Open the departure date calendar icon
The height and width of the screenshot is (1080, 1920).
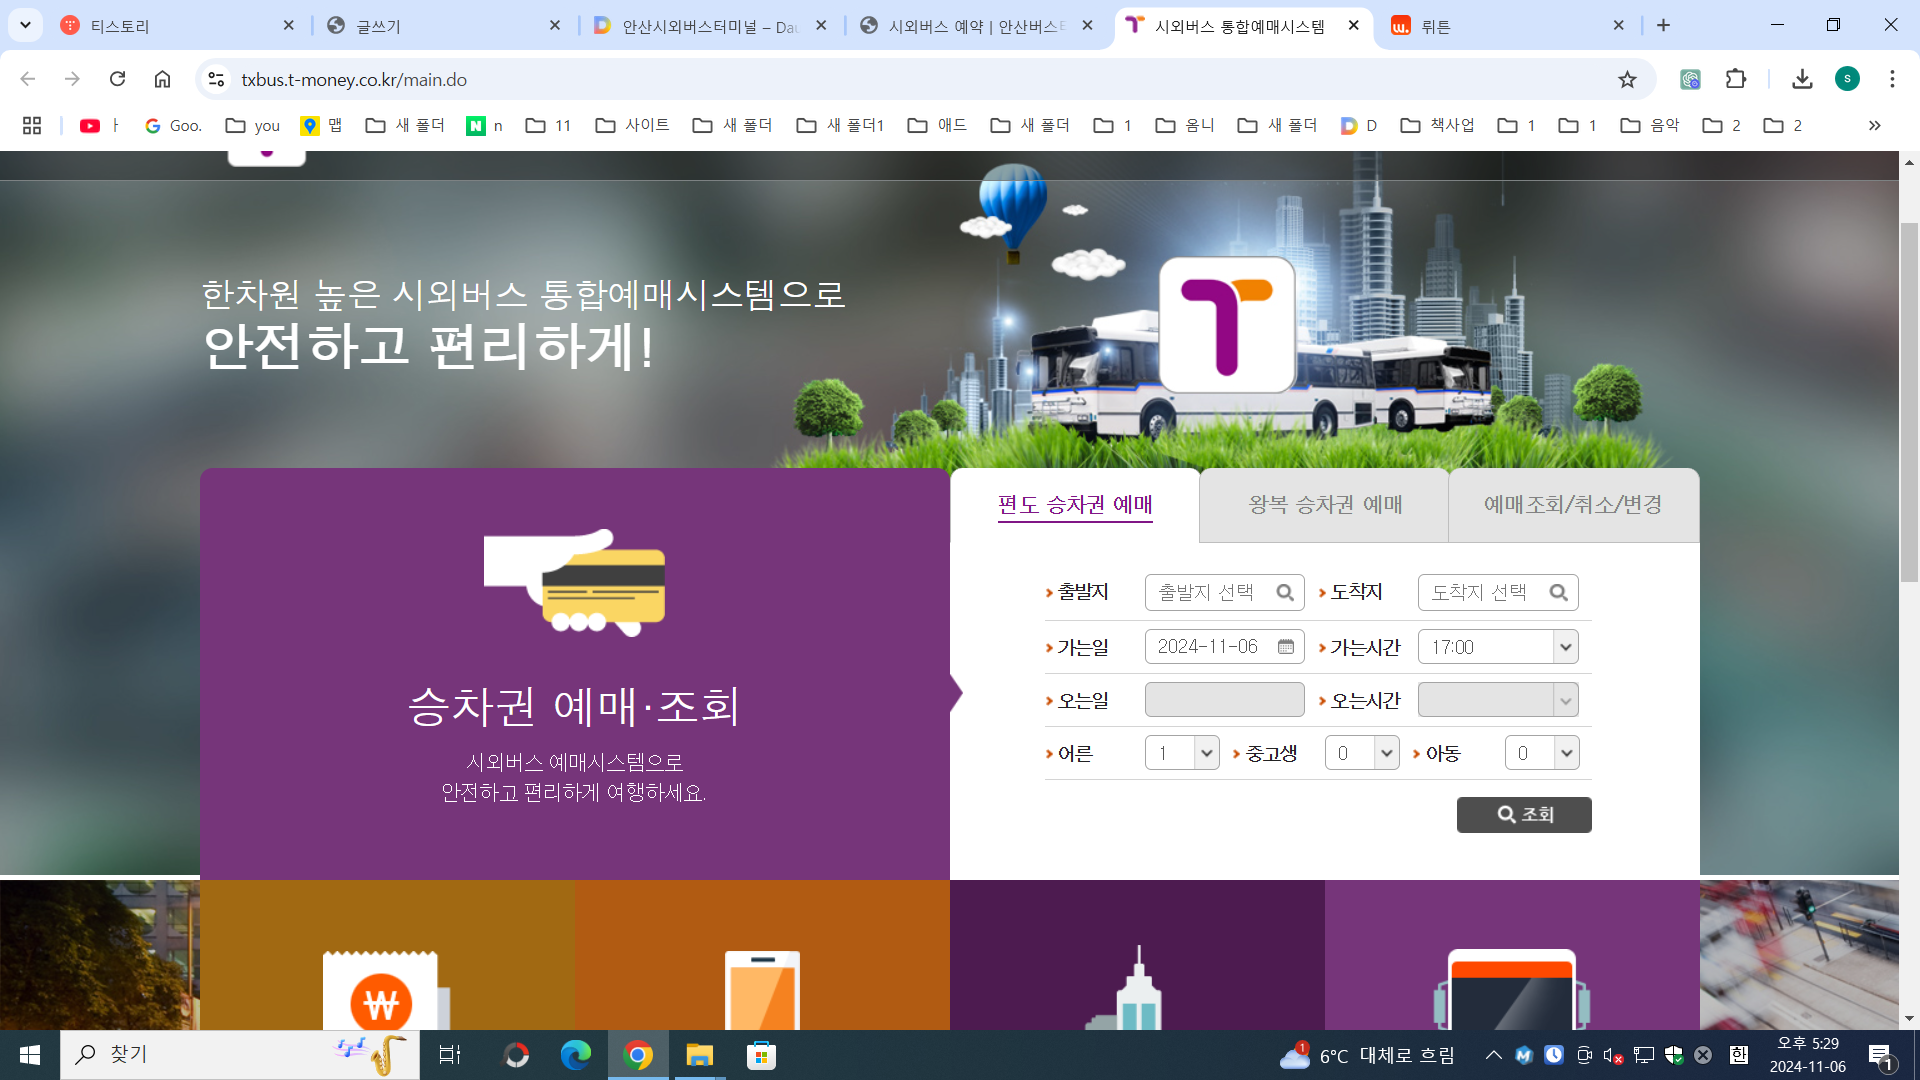pos(1286,647)
